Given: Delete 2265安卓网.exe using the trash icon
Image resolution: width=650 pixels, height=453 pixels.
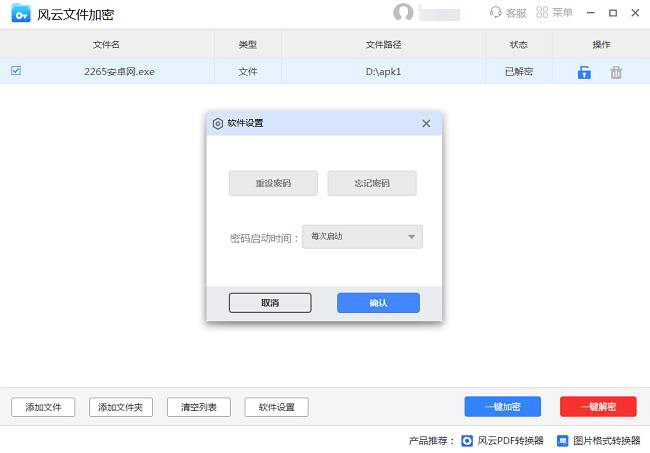Looking at the screenshot, I should 616,72.
